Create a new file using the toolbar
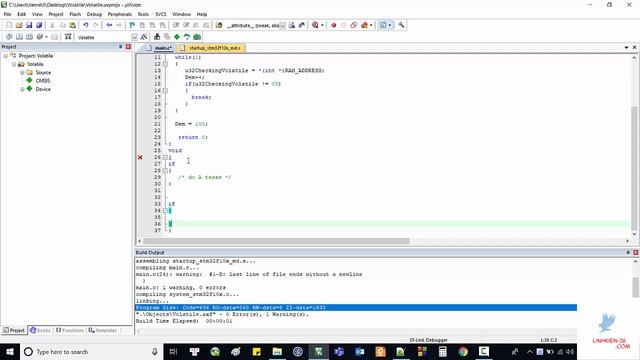Viewport: 640px width, 360px height. coord(9,25)
